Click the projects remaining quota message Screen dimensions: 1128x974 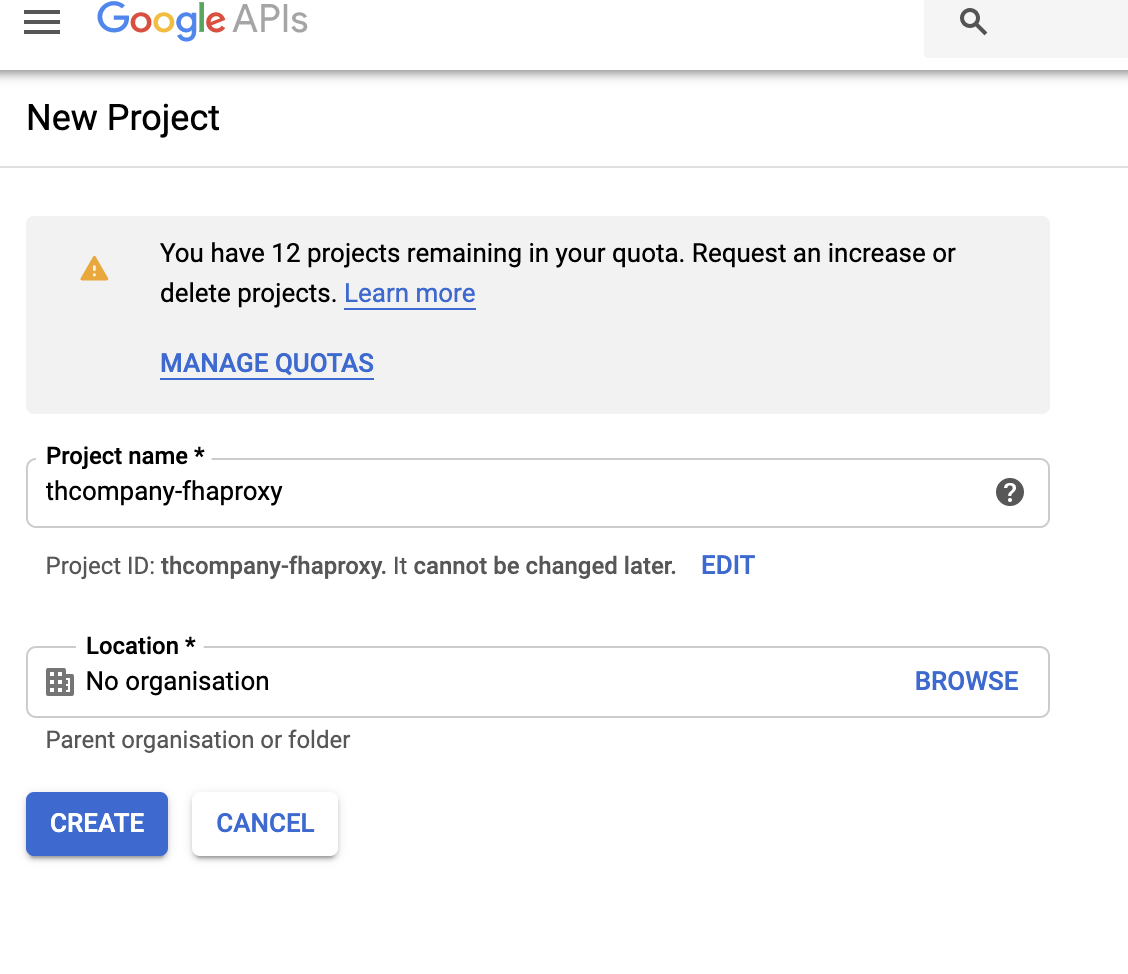557,254
